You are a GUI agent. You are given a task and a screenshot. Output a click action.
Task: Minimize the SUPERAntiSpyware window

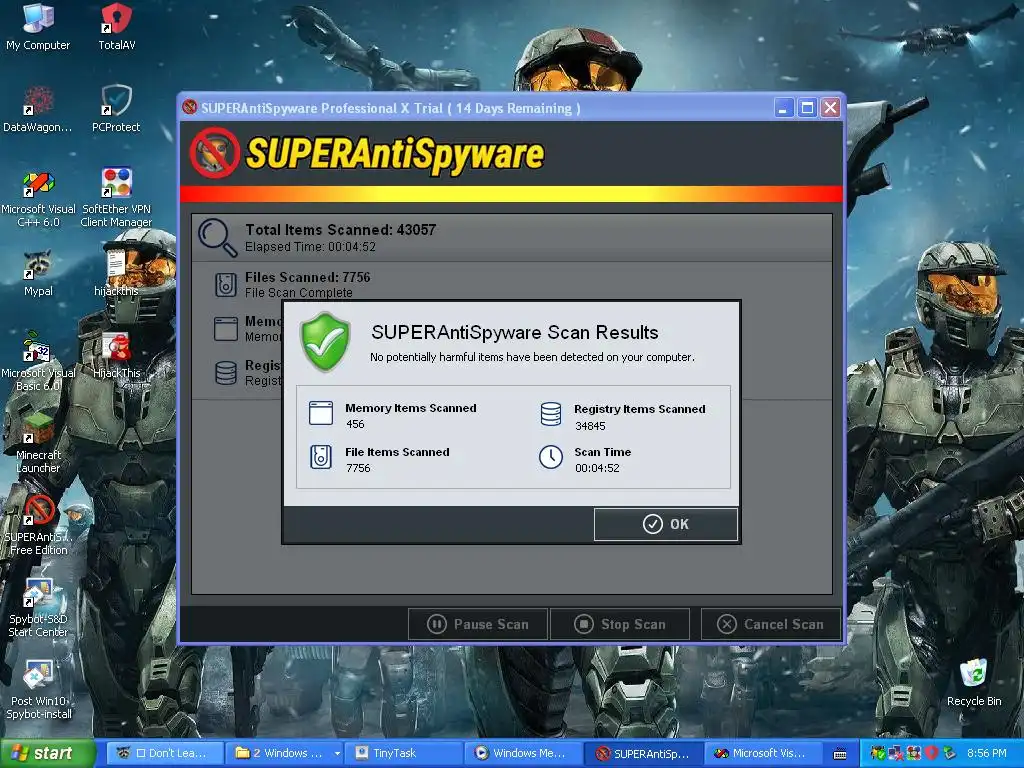click(x=784, y=107)
